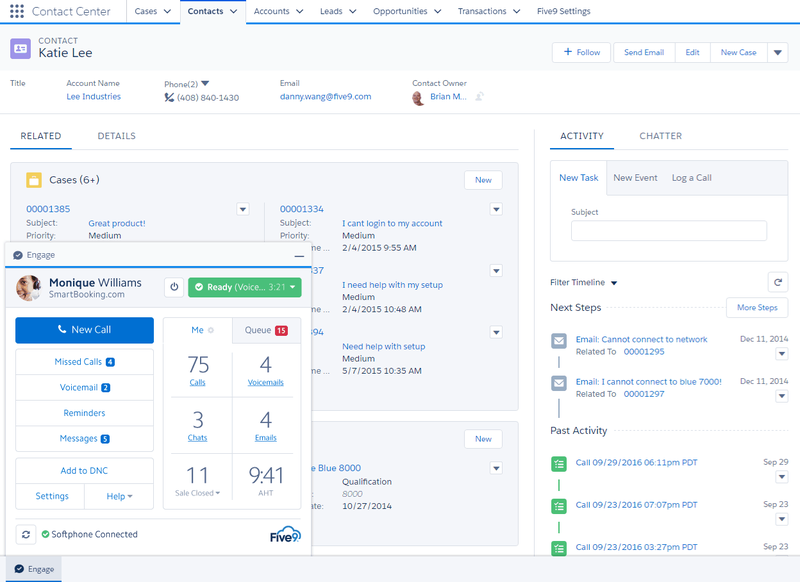Follow the Katie Lee contact
The width and height of the screenshot is (800, 582).
(x=582, y=53)
